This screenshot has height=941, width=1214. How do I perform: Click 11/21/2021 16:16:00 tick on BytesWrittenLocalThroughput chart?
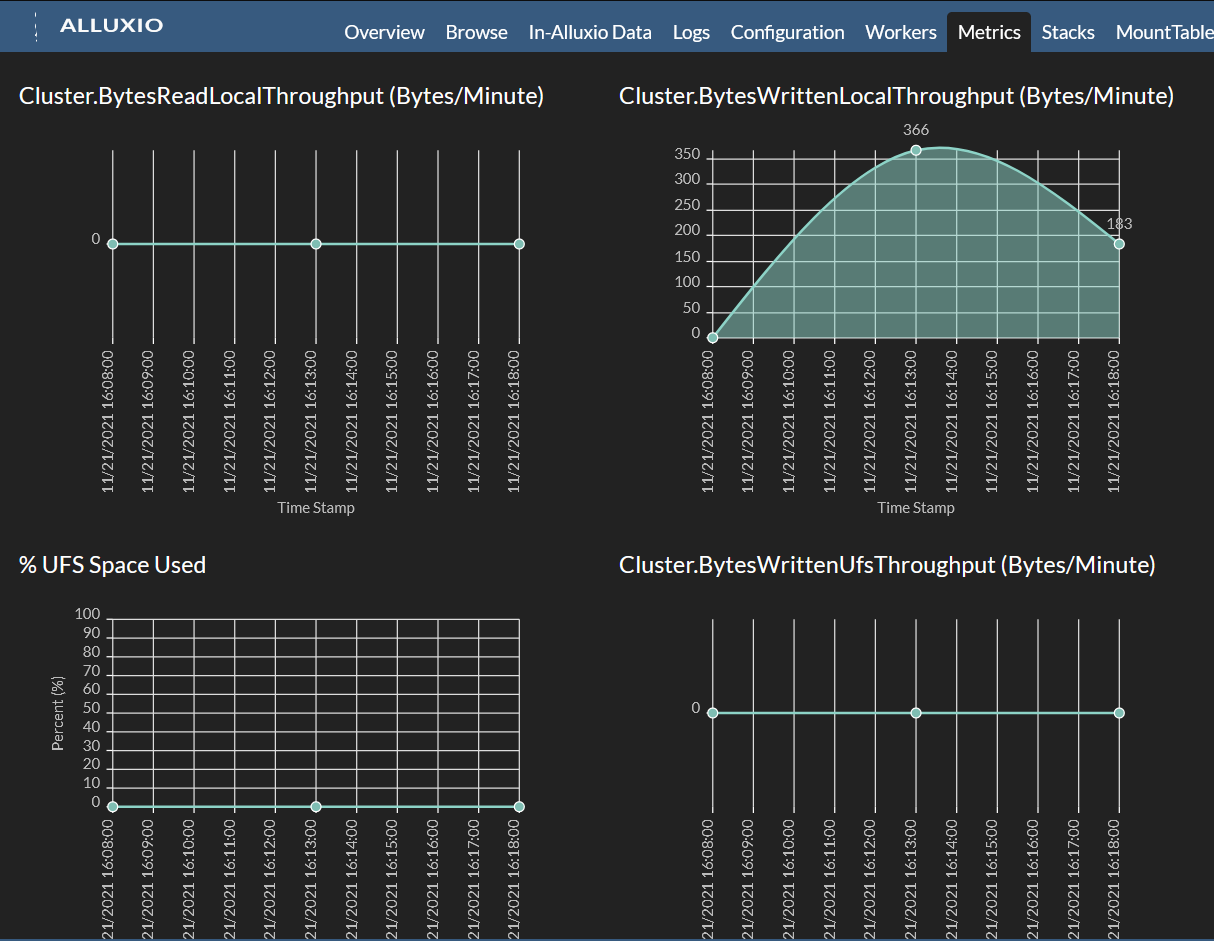coord(1034,420)
